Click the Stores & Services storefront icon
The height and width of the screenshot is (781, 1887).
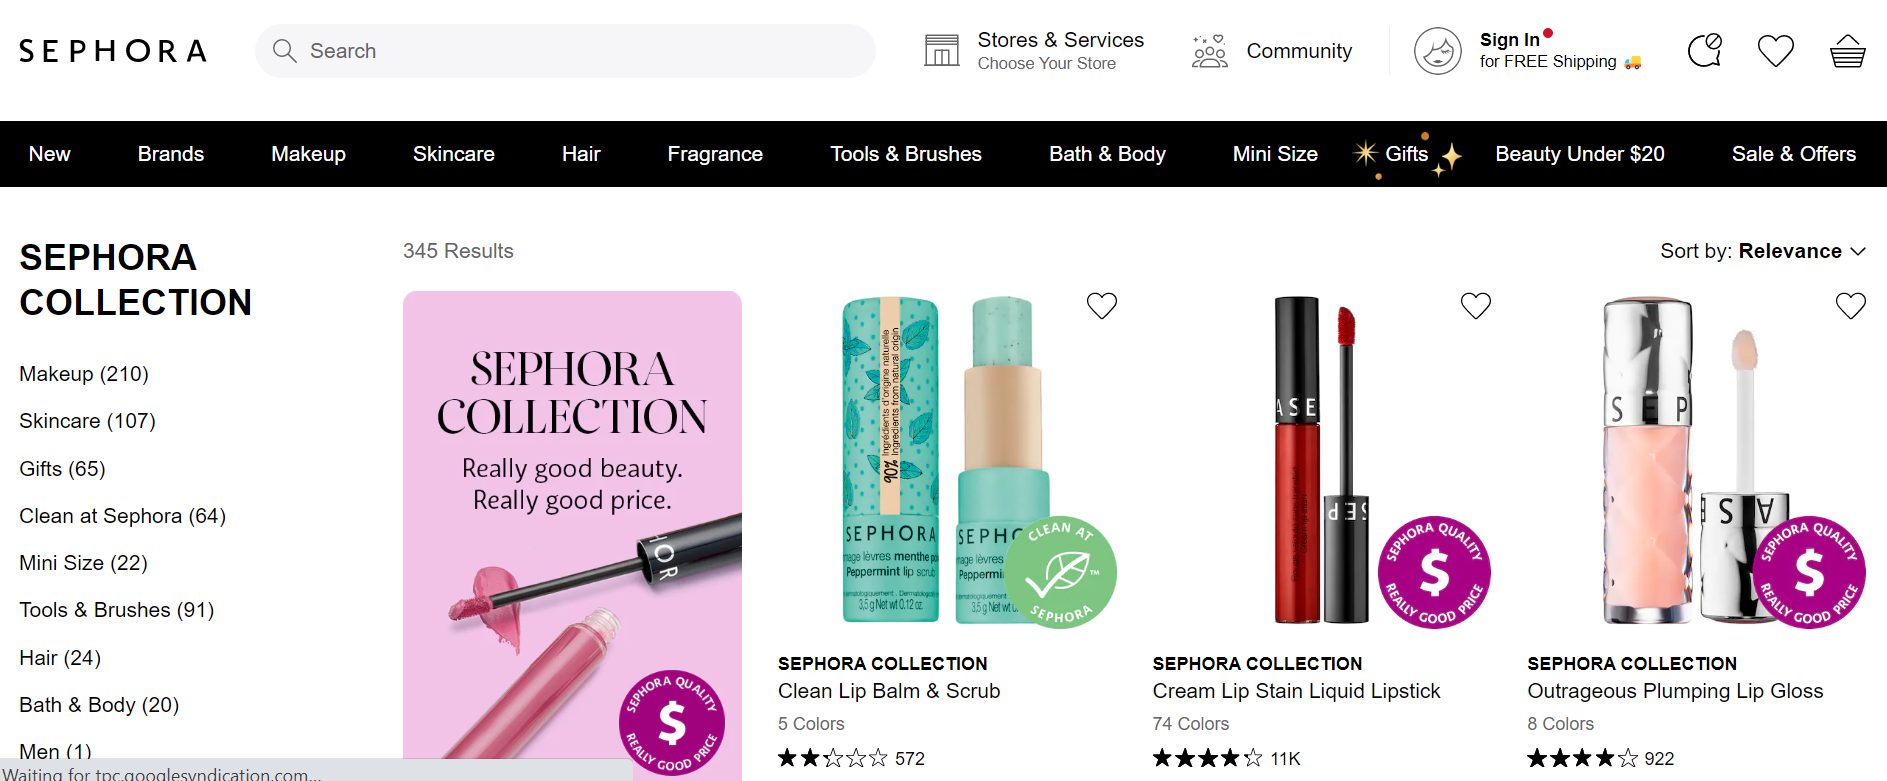pyautogui.click(x=941, y=51)
